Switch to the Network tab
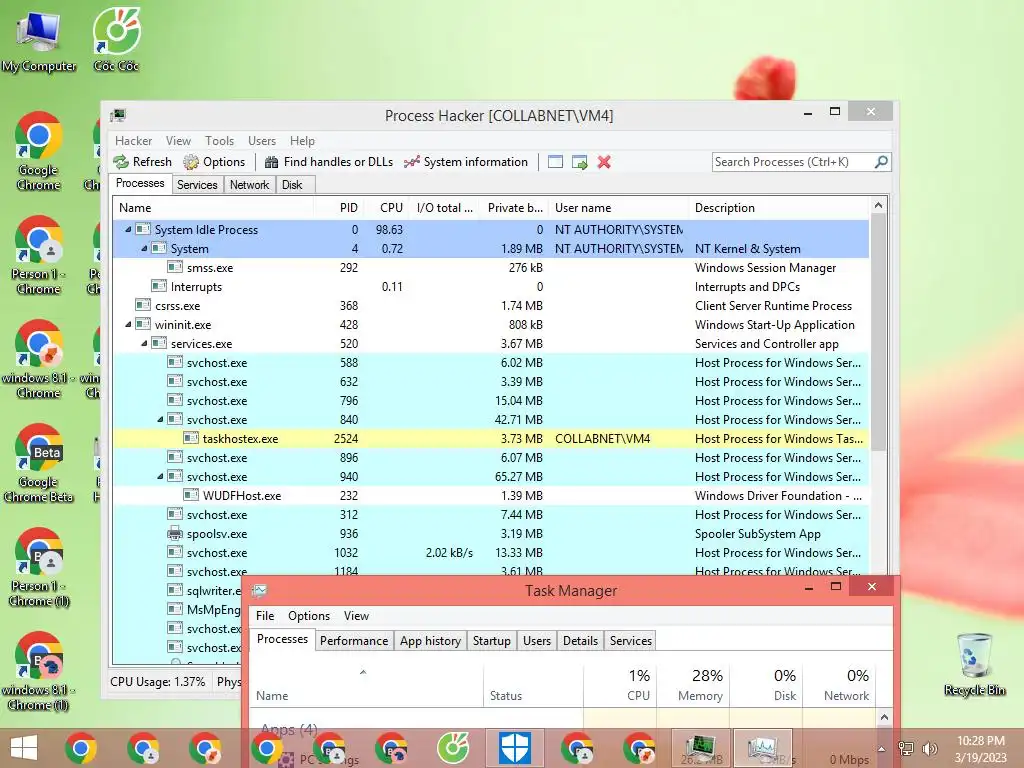 coord(249,185)
